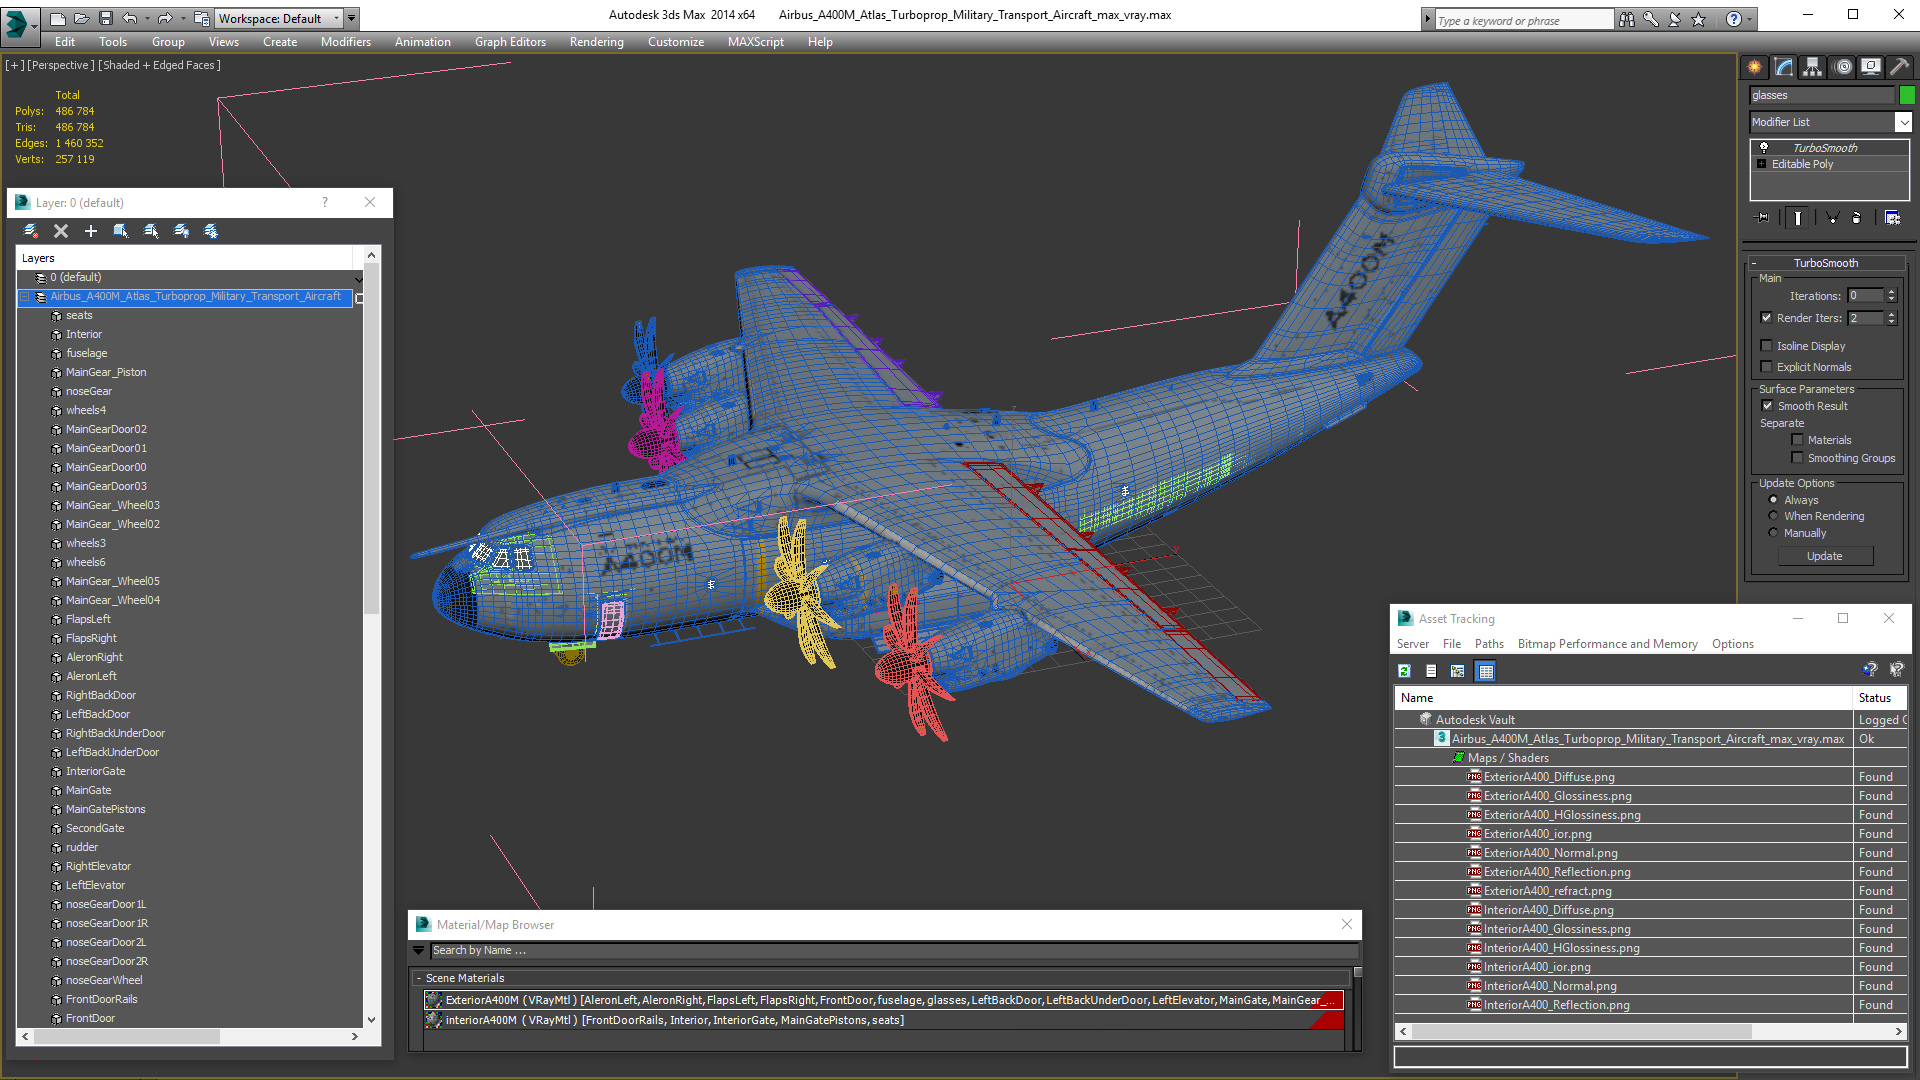This screenshot has height=1080, width=1920.
Task: Click Add Selected Objects plus icon in Layer dialog
Action: pos(91,231)
